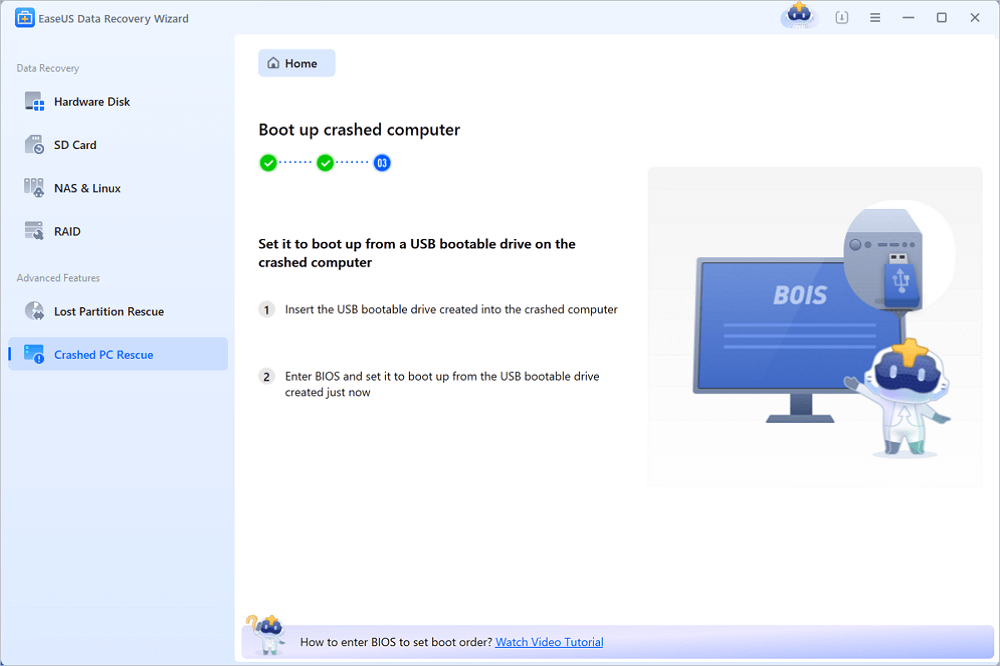The height and width of the screenshot is (666, 1000).
Task: Open NAS & Linux recovery
Action: [118, 188]
